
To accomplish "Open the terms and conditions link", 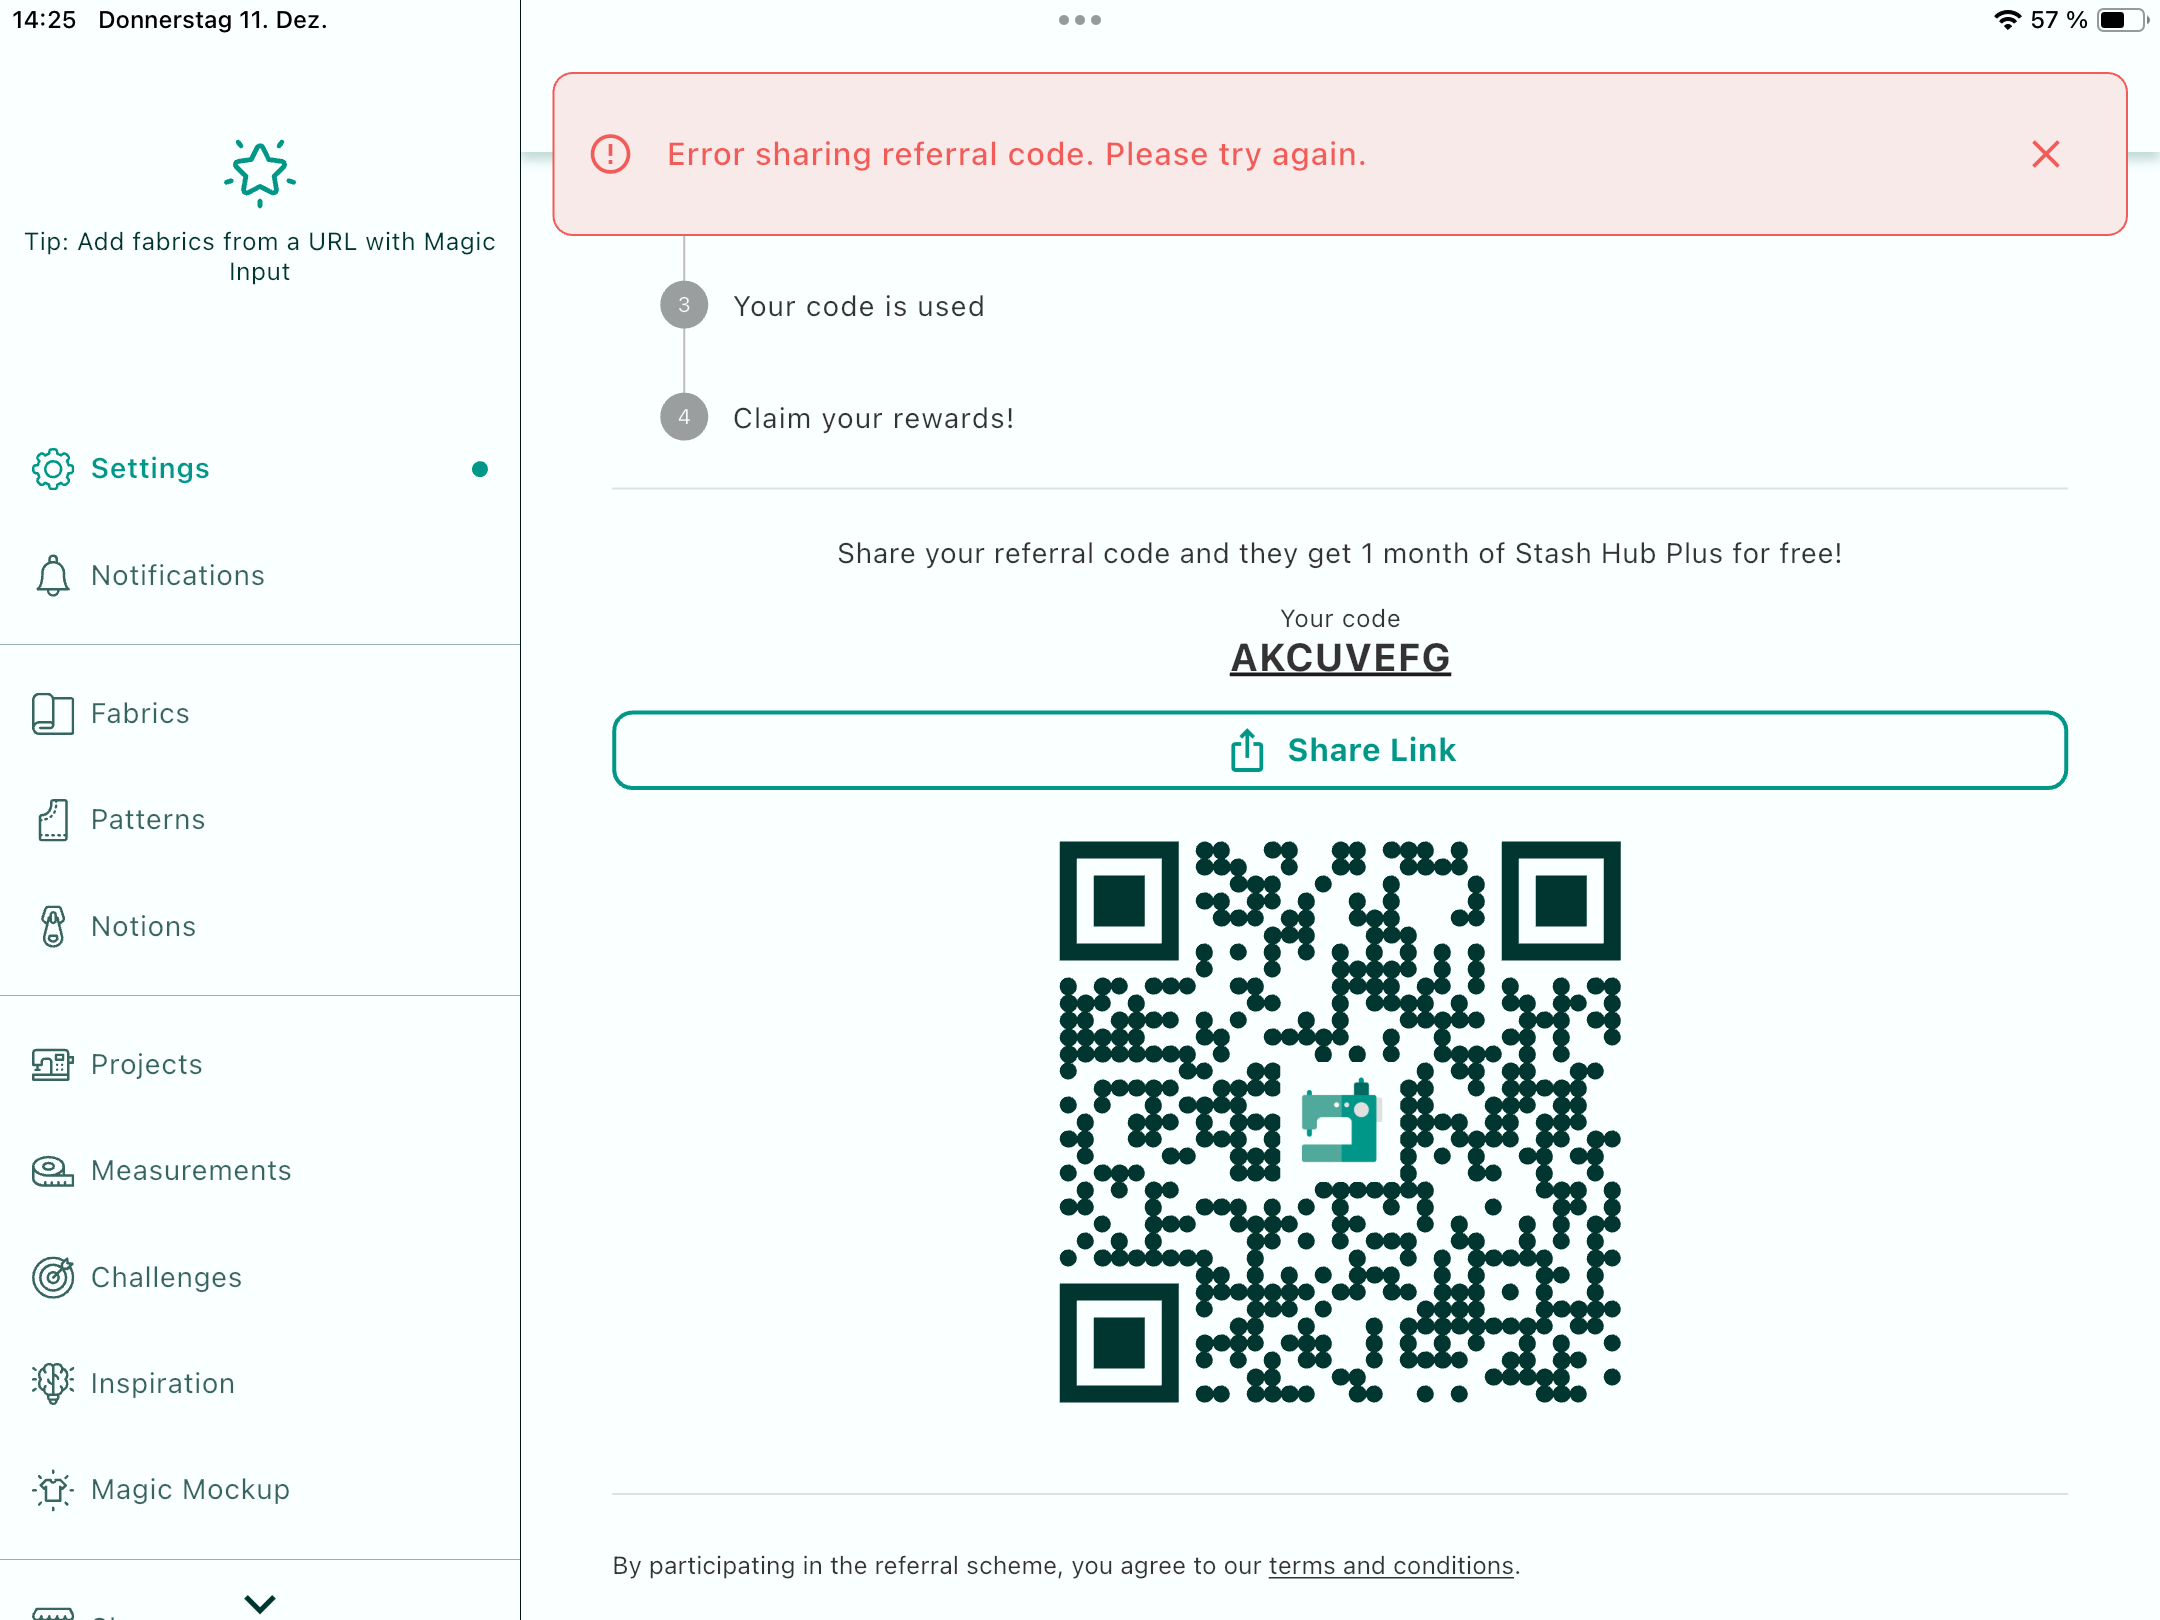I will tap(1390, 1565).
